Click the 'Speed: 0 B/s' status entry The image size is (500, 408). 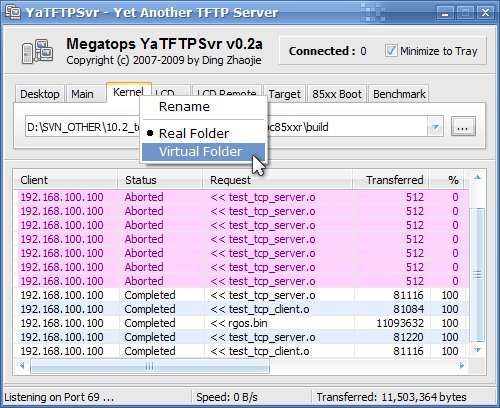pos(227,397)
